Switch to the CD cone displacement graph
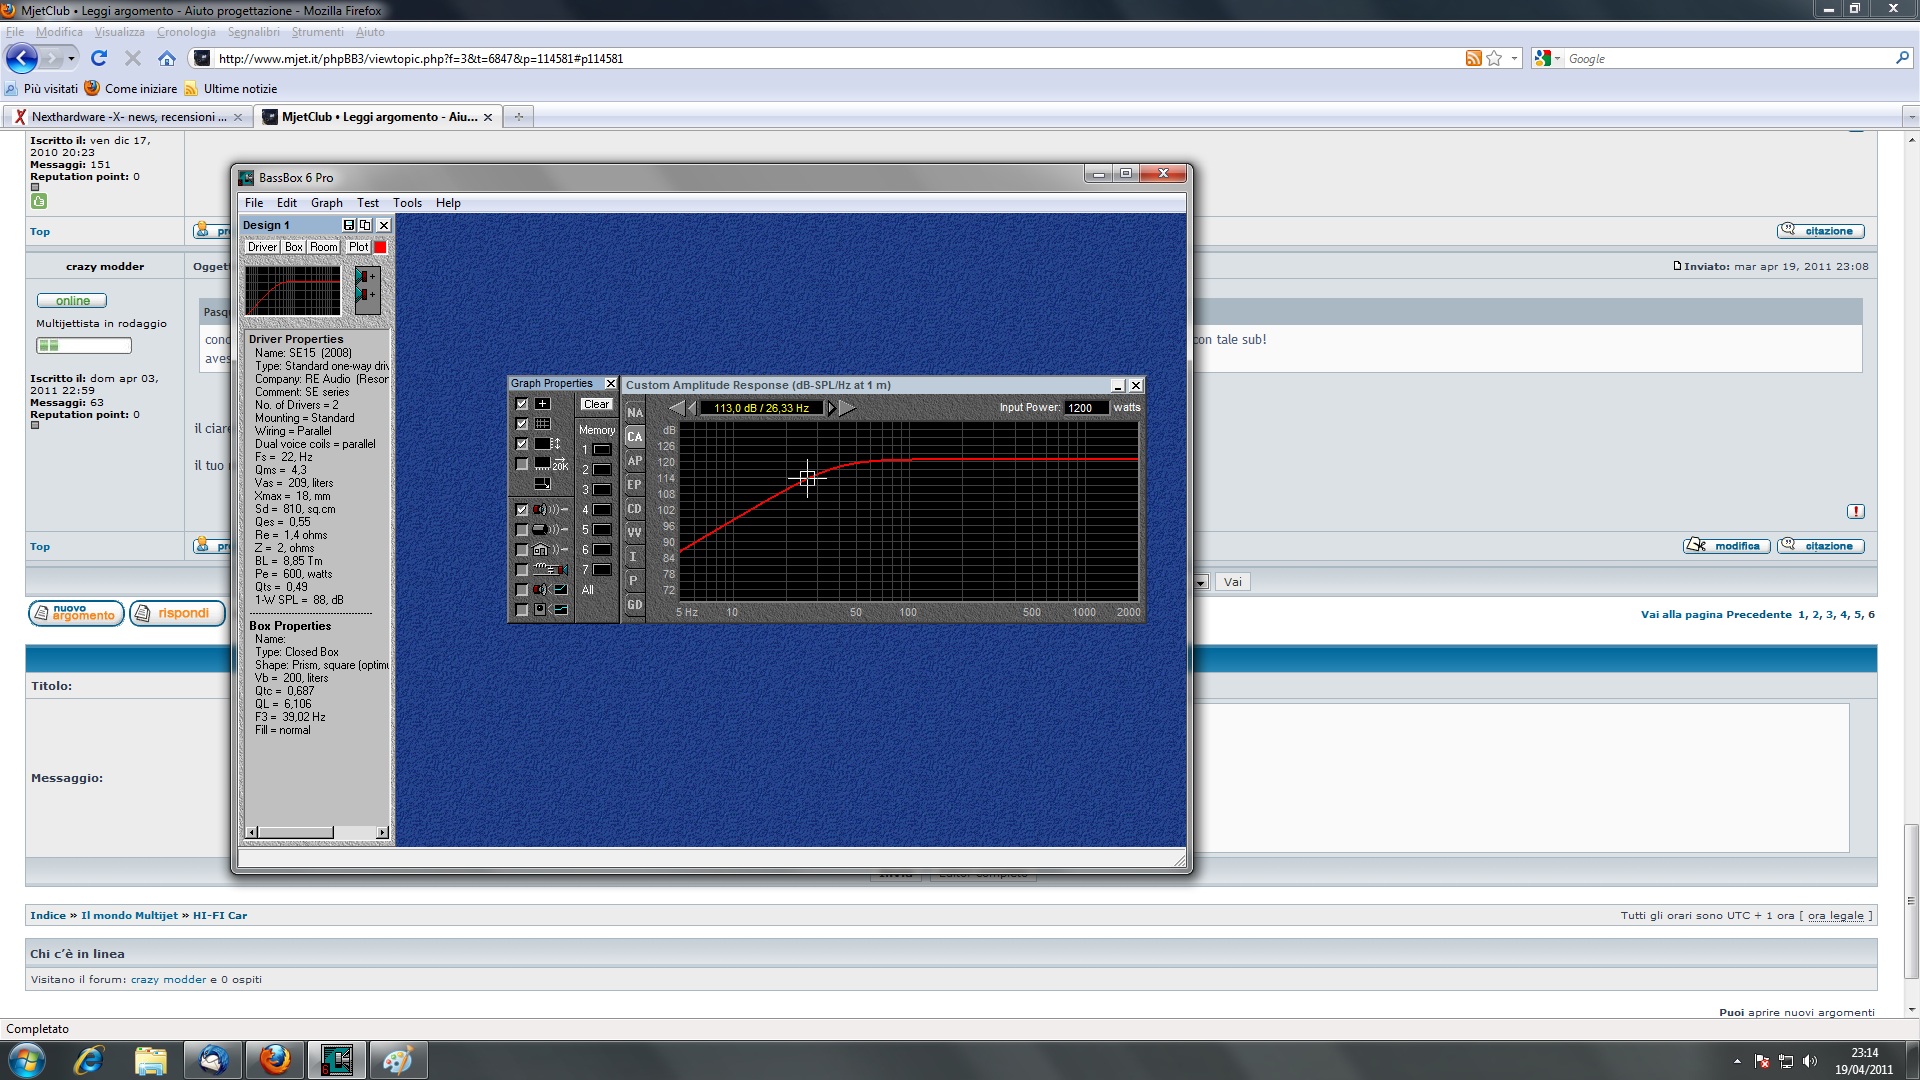The image size is (1920, 1080). 635,509
